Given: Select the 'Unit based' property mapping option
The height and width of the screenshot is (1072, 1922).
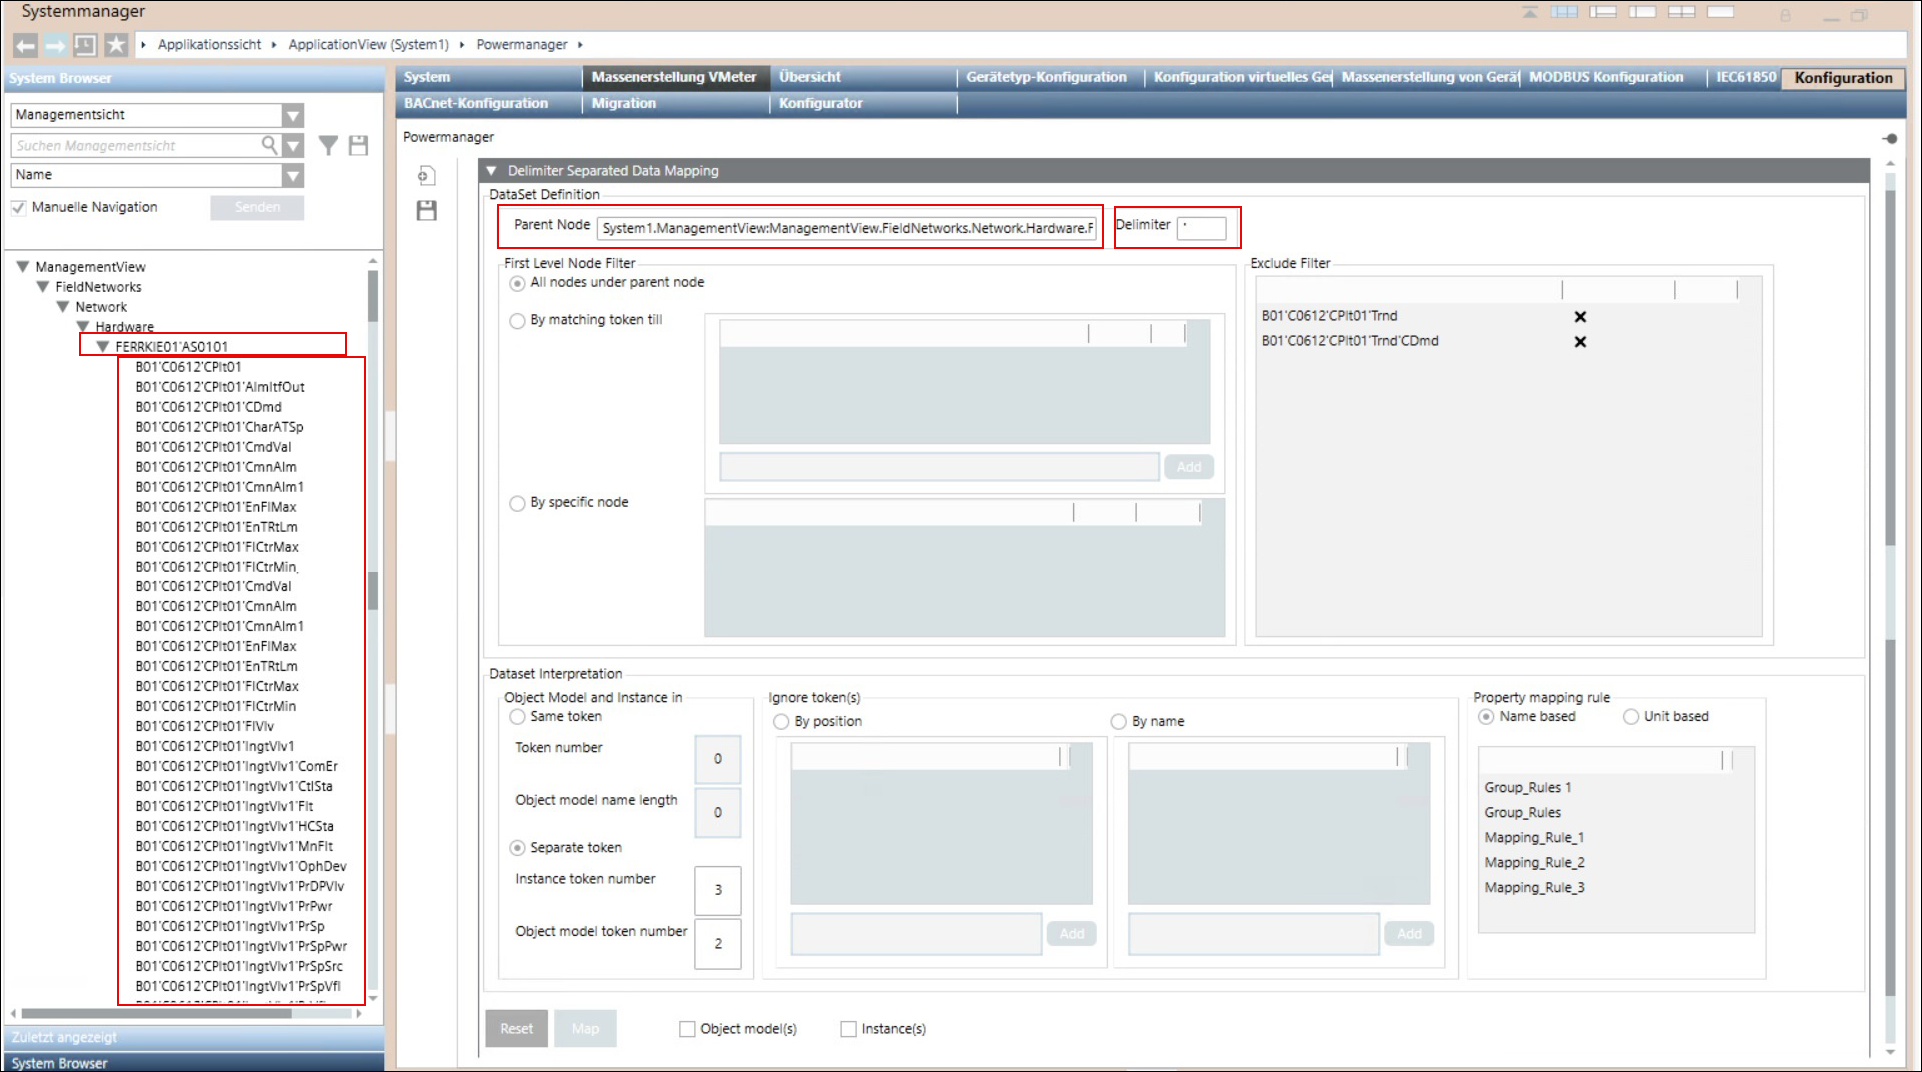Looking at the screenshot, I should tap(1631, 717).
